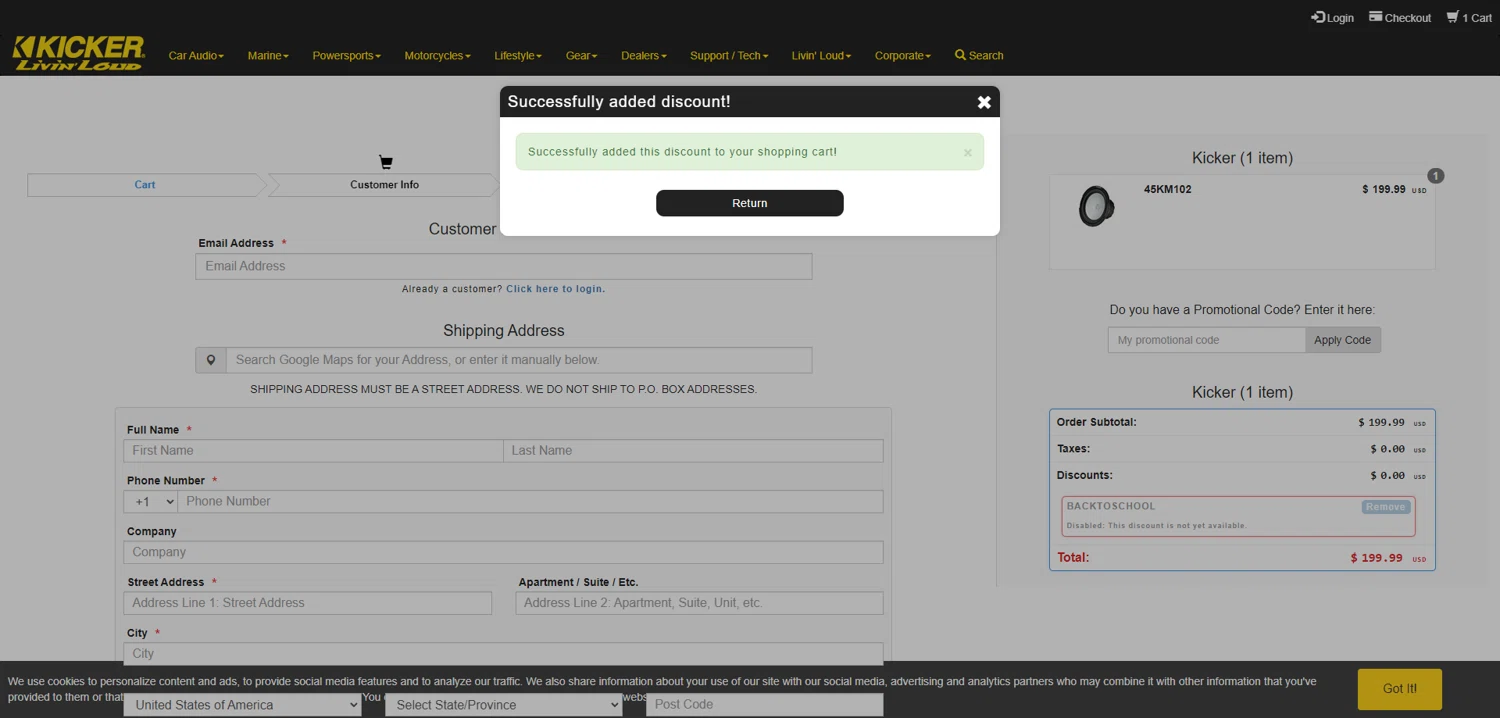Select the Customer Info checkout step
This screenshot has width=1500, height=718.
point(384,185)
